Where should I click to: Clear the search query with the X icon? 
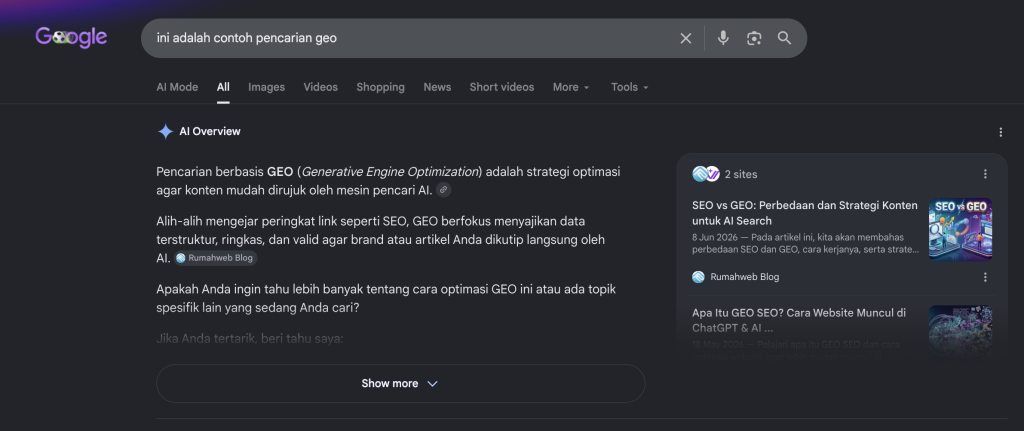(x=686, y=39)
